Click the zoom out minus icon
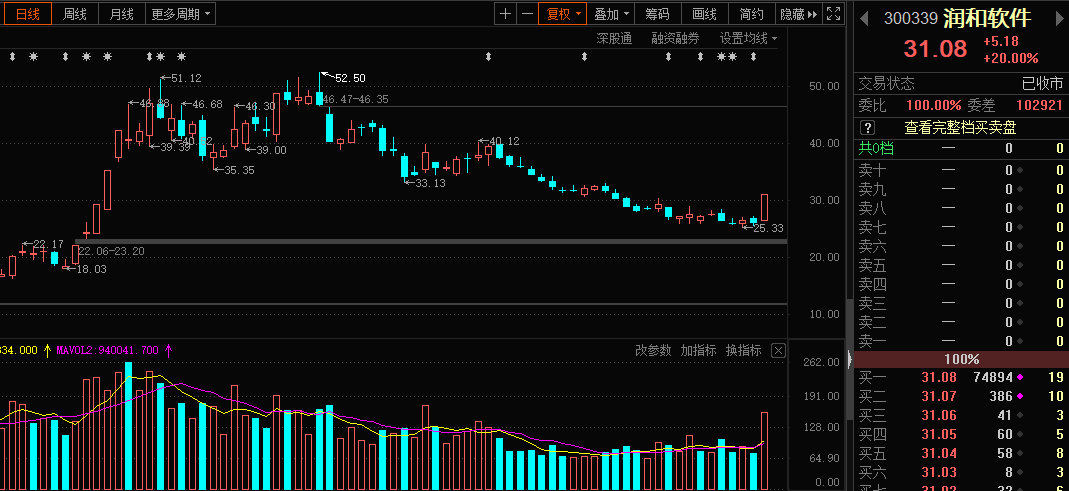Viewport: 1069px width, 491px height. click(527, 14)
